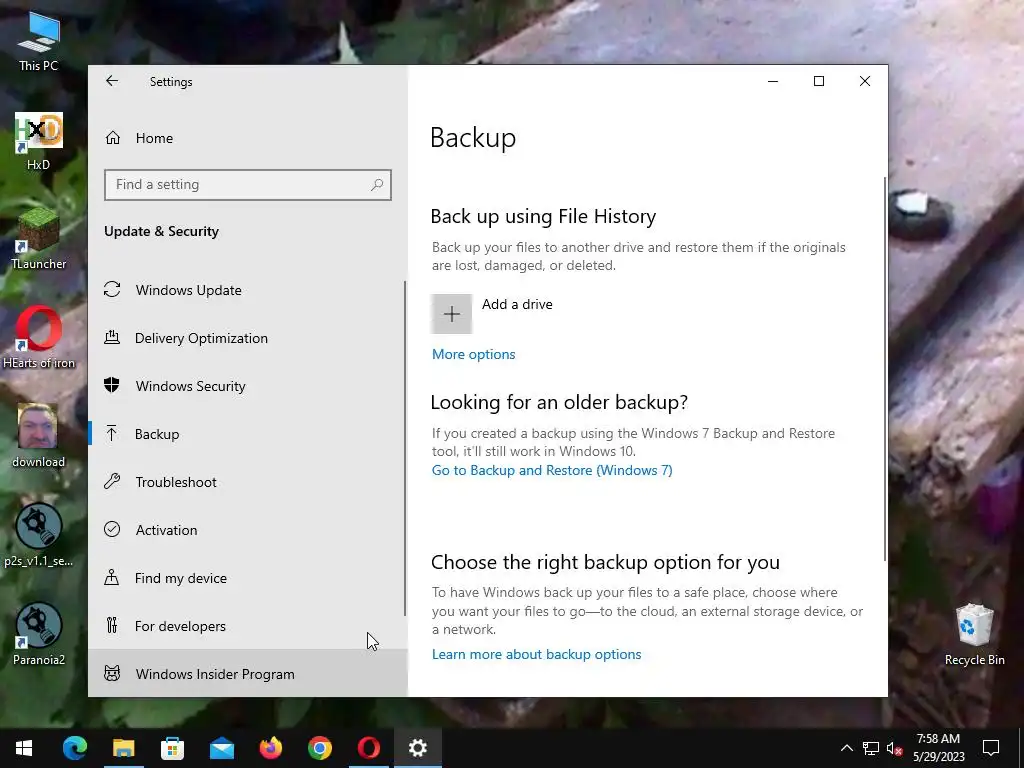Open Delivery Optimization section
This screenshot has width=1024, height=768.
point(248,338)
